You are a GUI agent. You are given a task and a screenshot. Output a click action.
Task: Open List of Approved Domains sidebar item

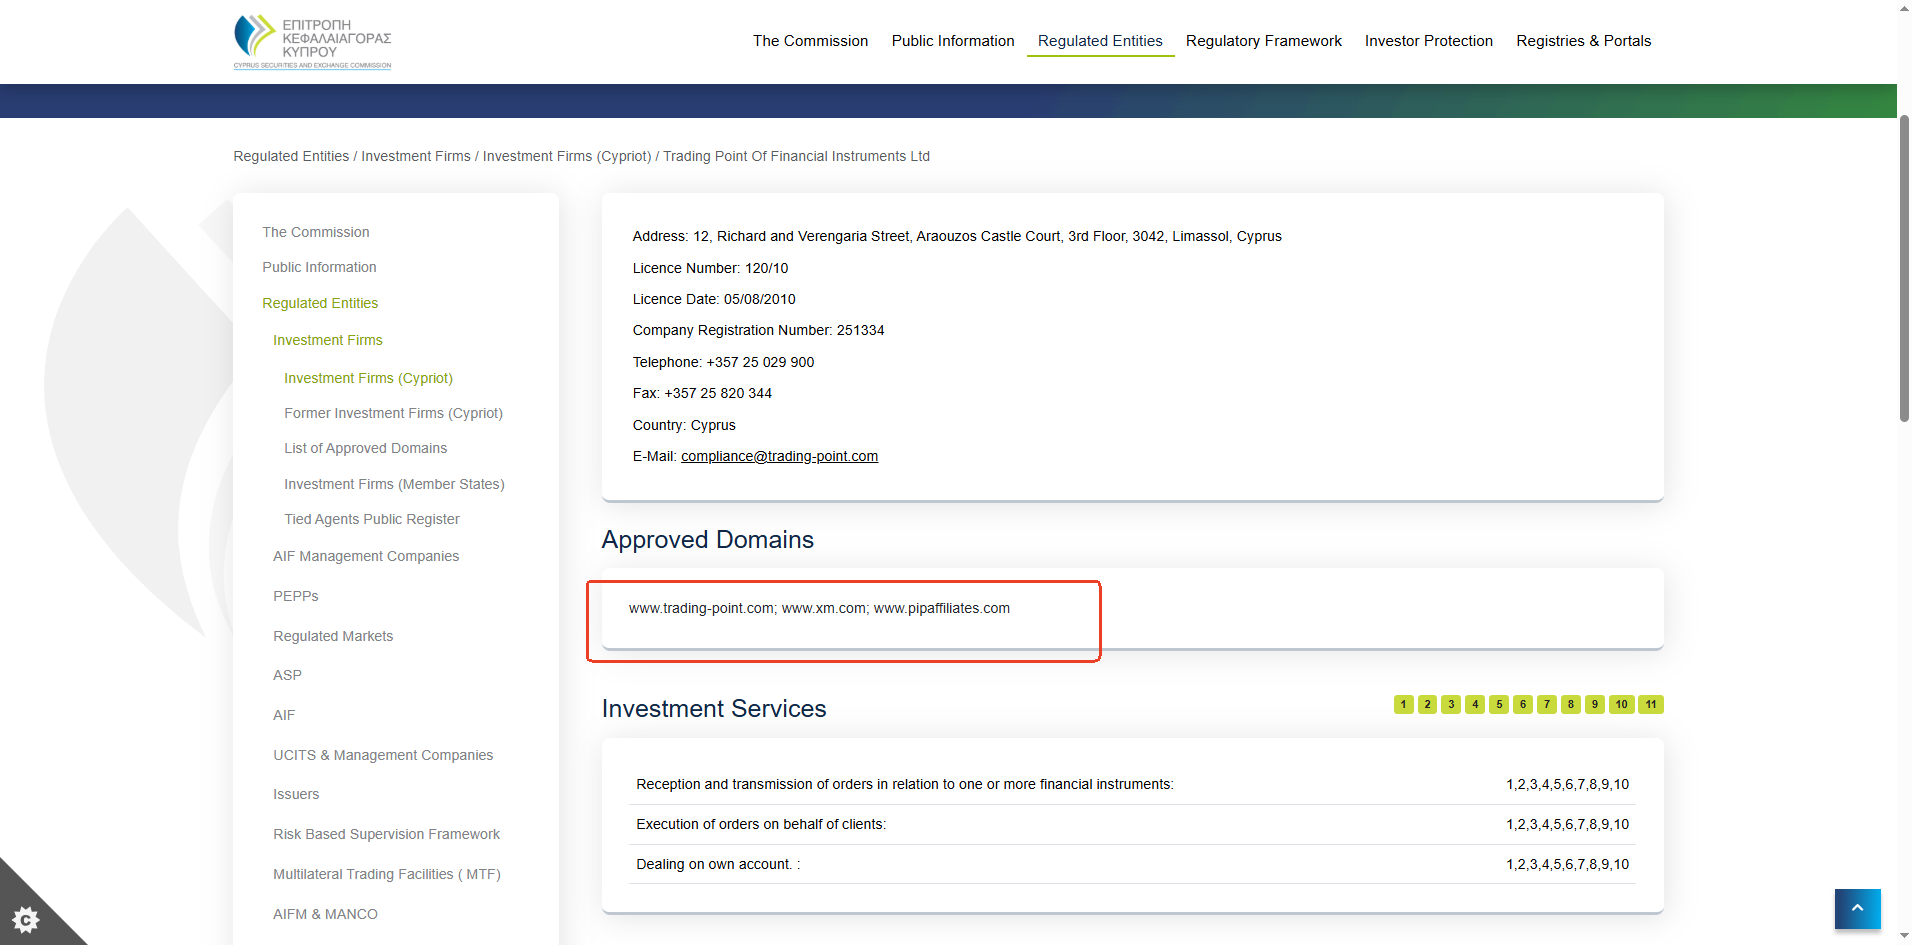pyautogui.click(x=365, y=448)
